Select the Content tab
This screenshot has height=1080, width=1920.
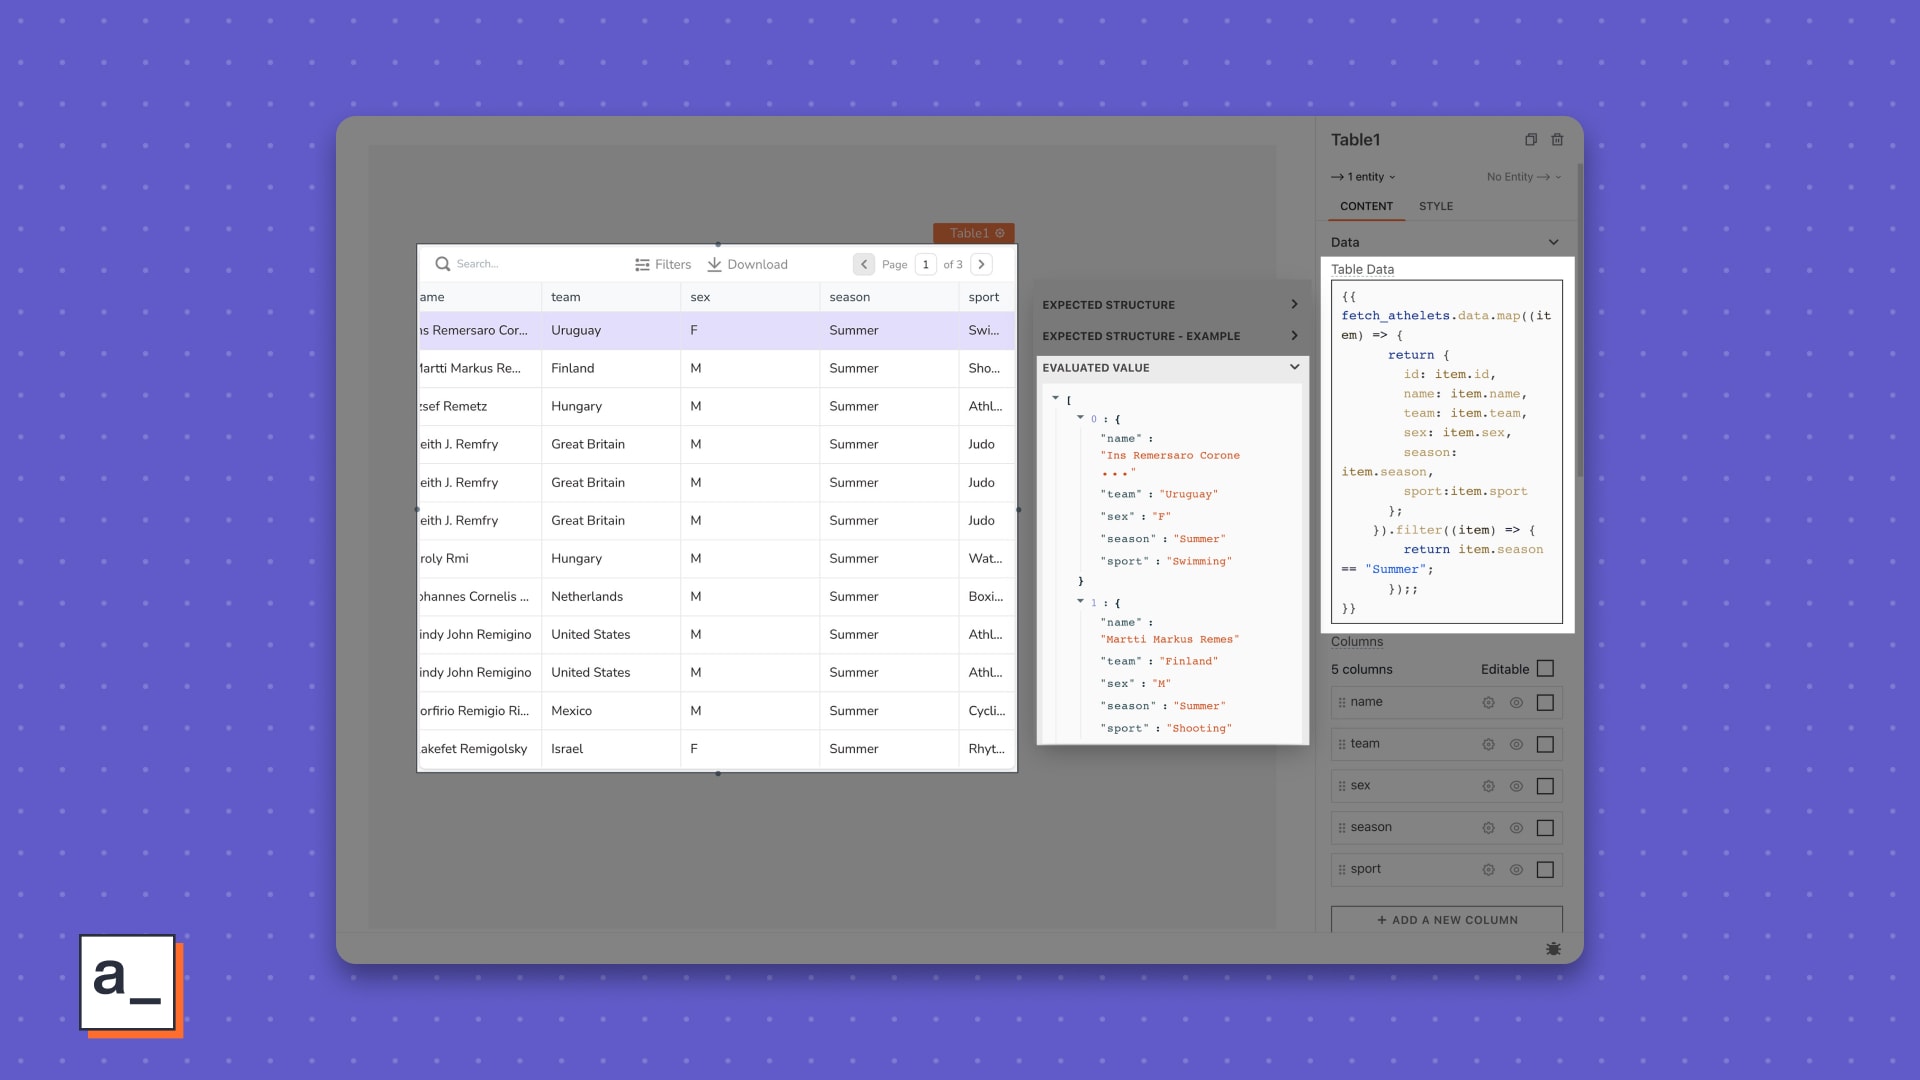pyautogui.click(x=1366, y=206)
